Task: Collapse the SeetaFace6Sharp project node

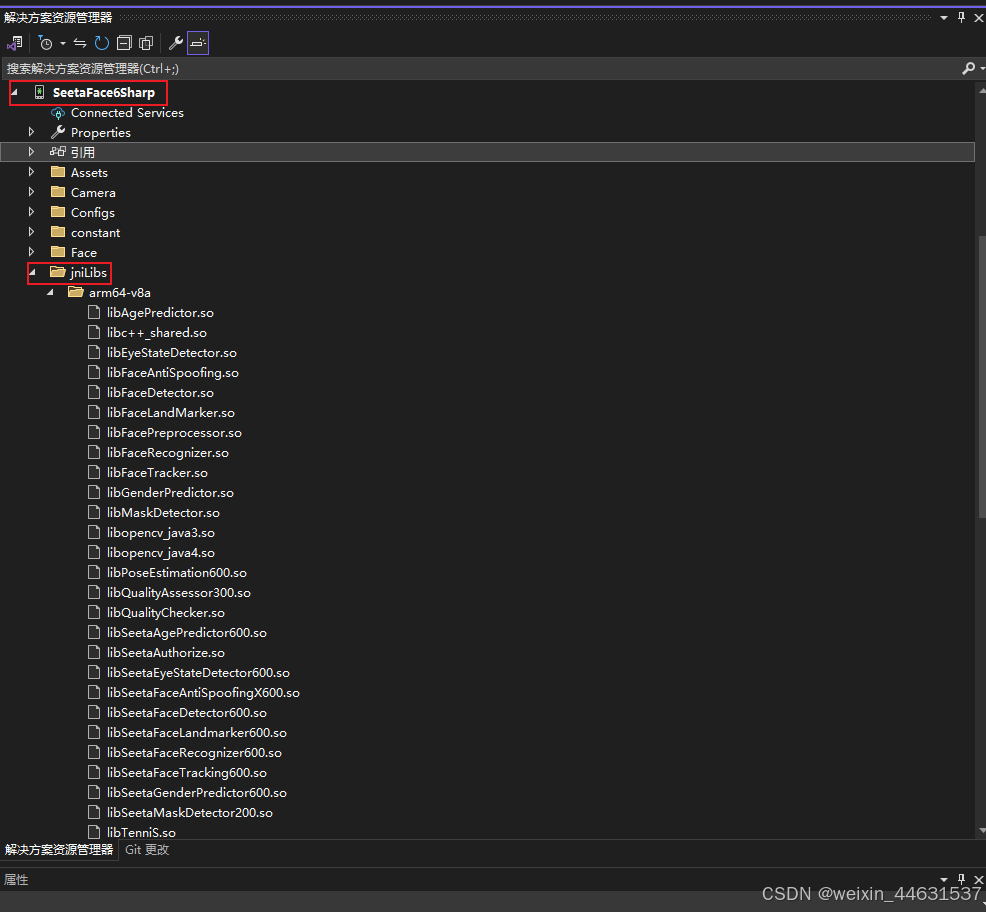Action: 14,92
